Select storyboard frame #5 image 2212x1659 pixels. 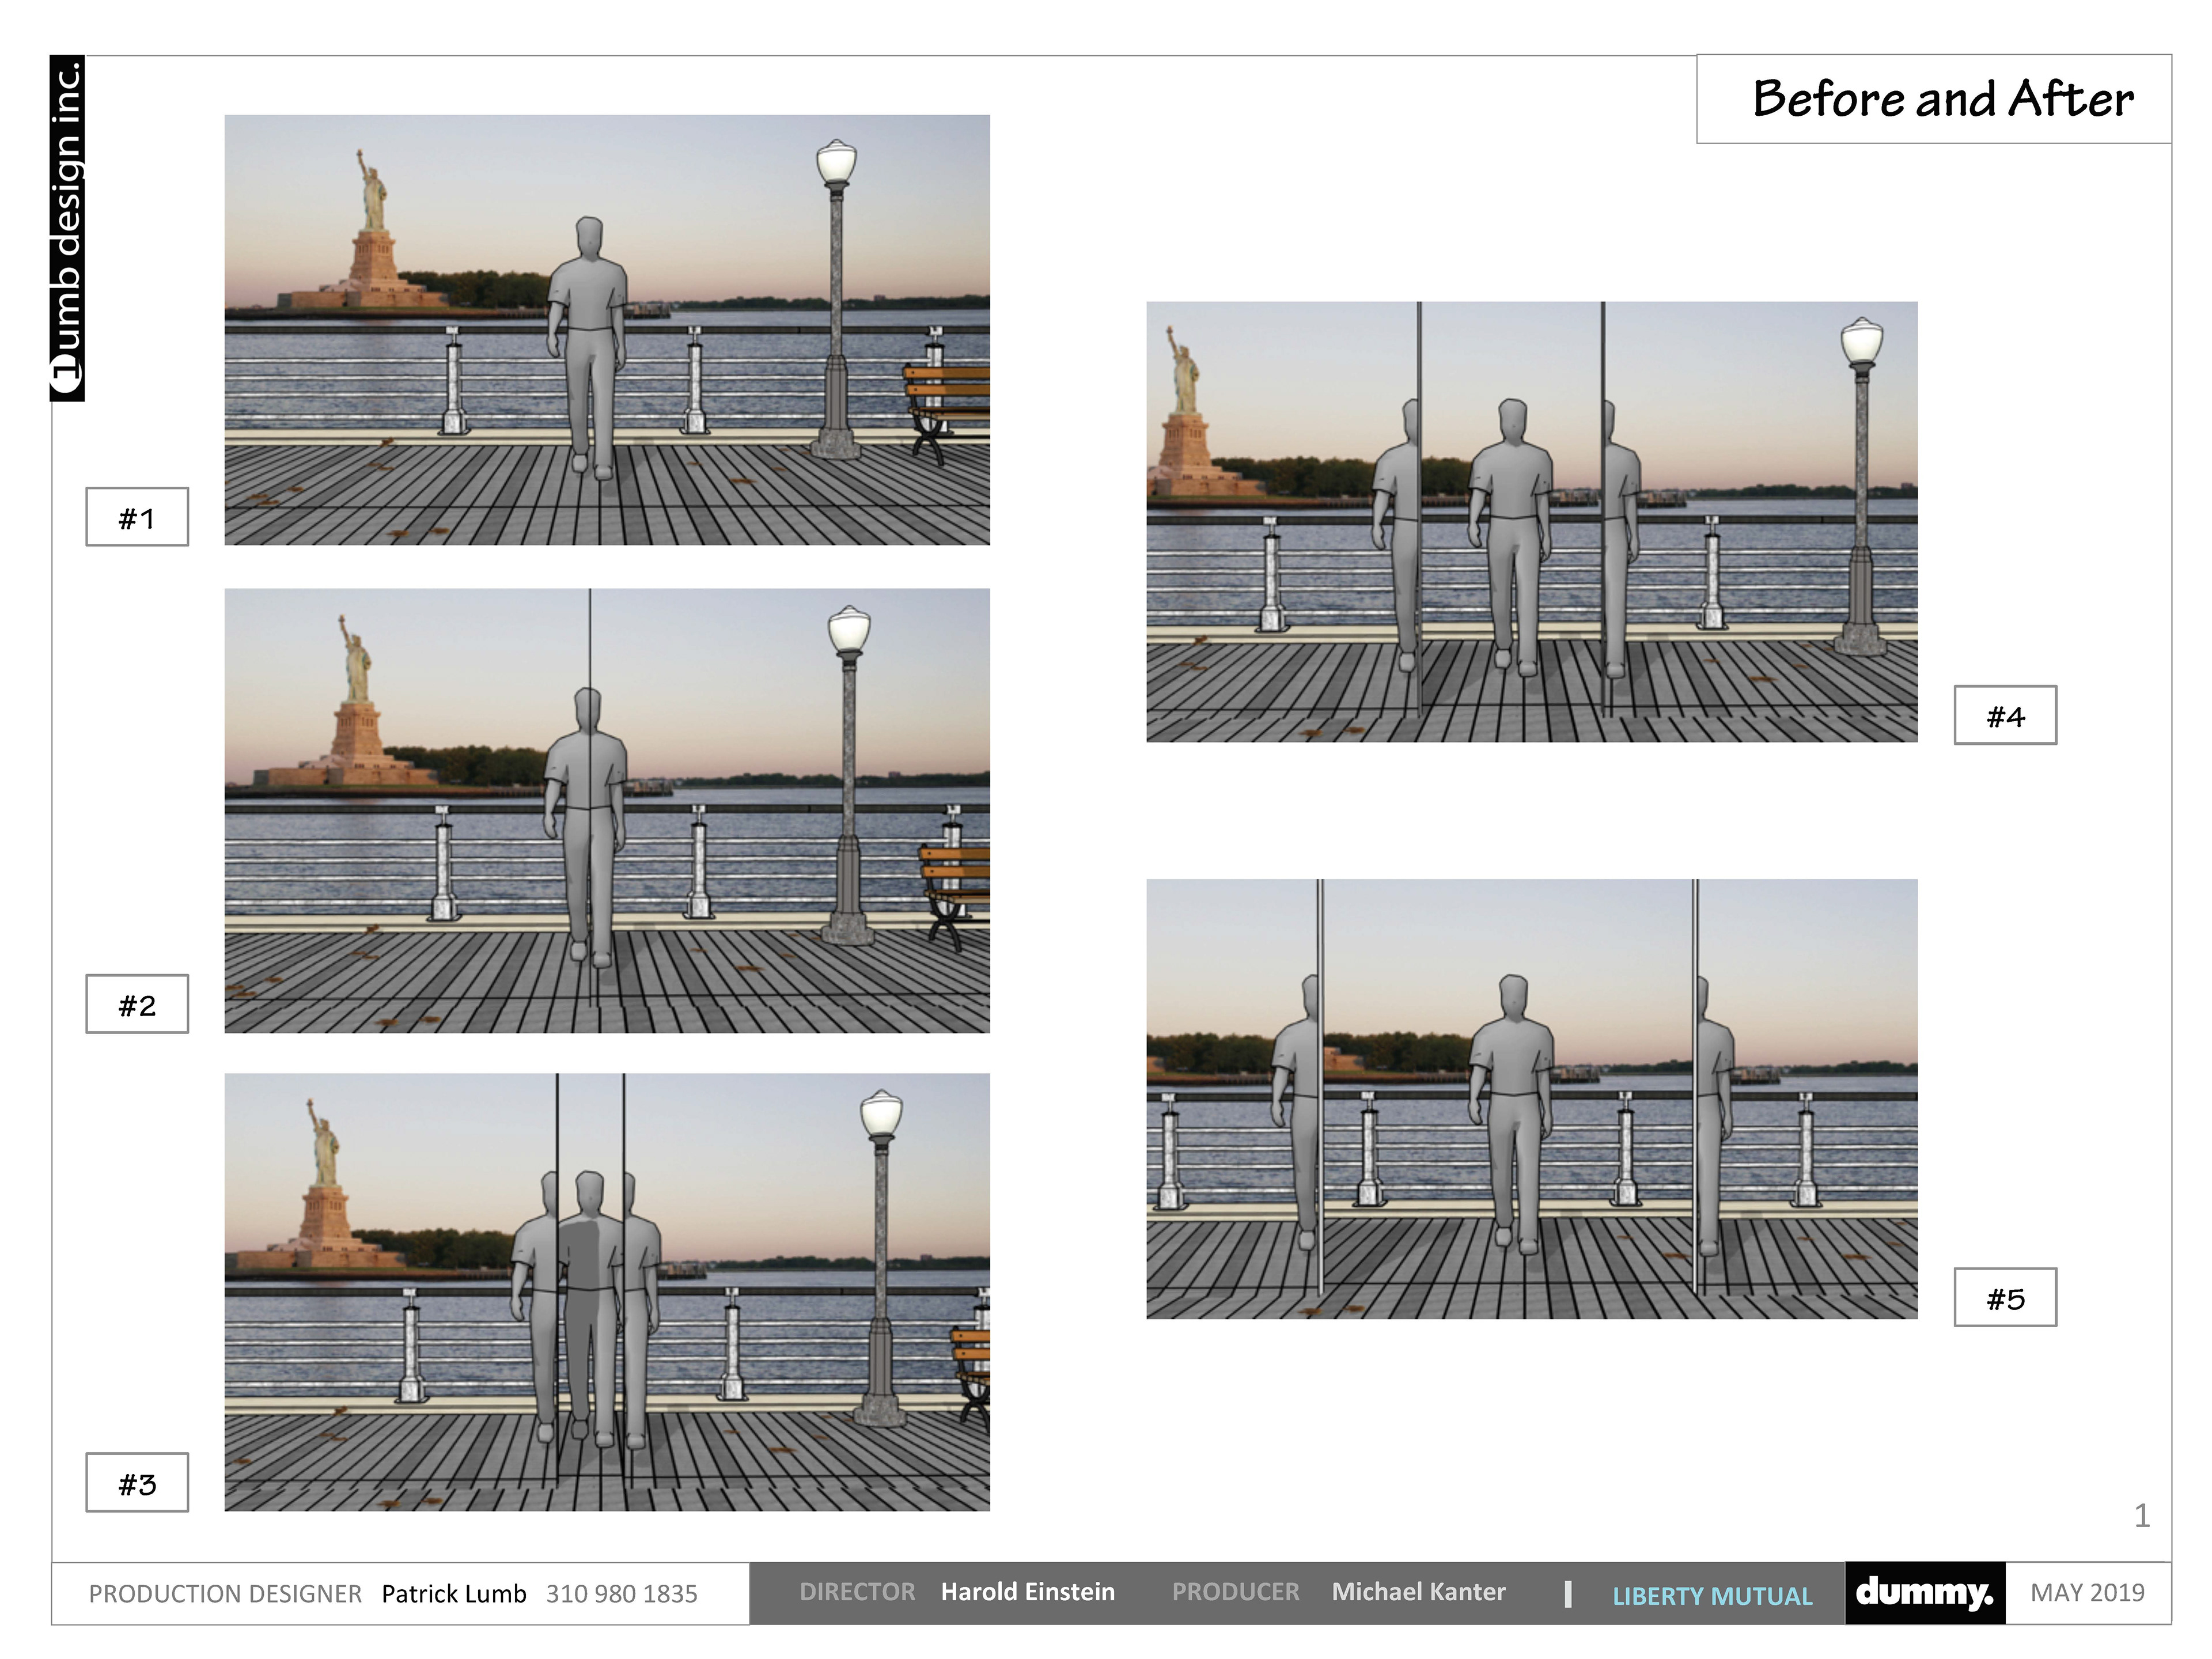pyautogui.click(x=1531, y=1098)
